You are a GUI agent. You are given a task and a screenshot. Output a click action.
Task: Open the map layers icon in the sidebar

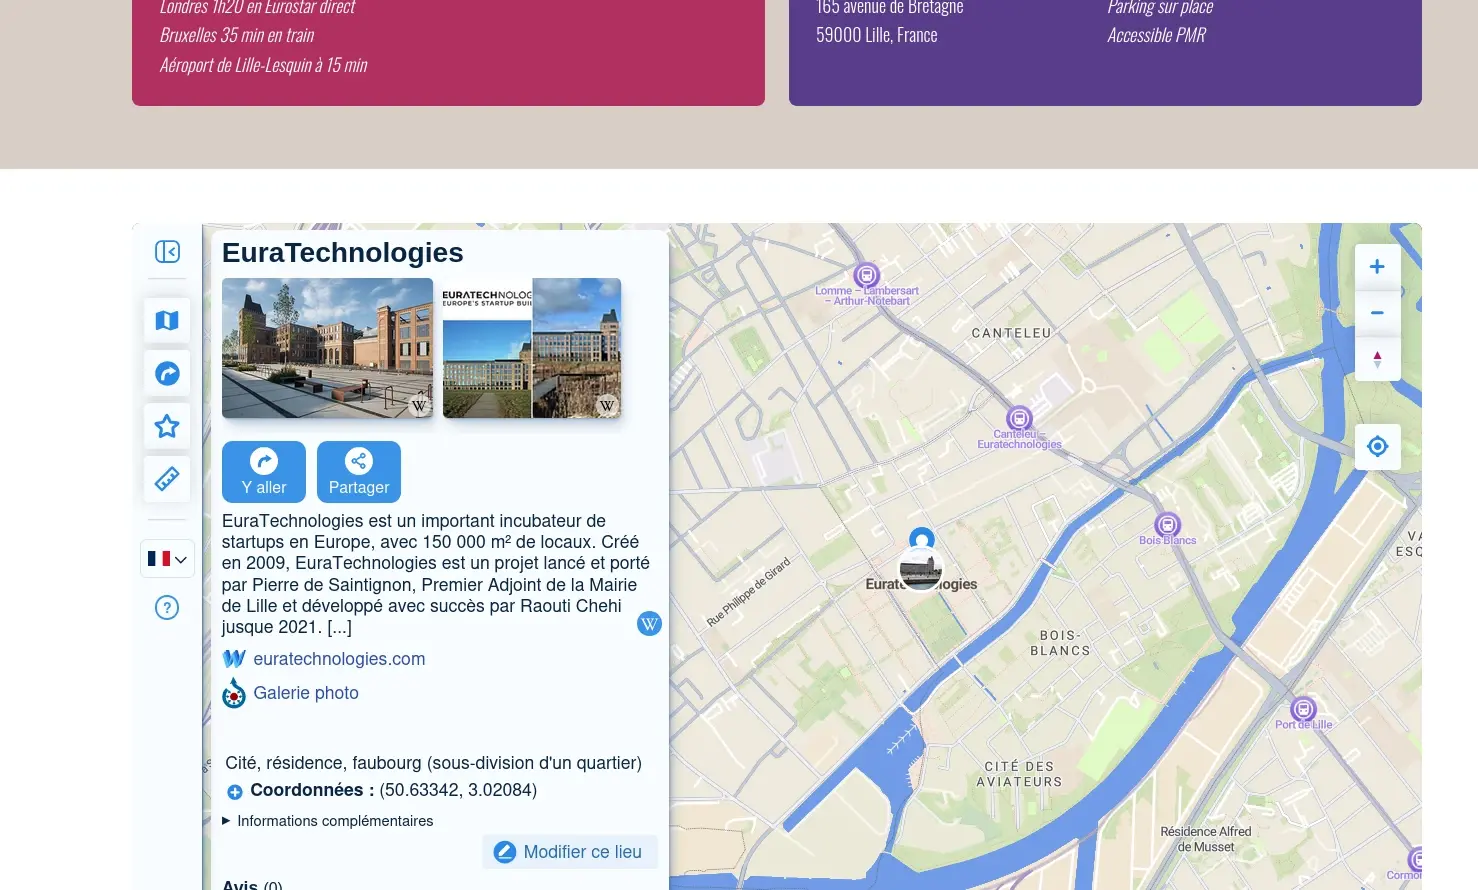tap(167, 320)
